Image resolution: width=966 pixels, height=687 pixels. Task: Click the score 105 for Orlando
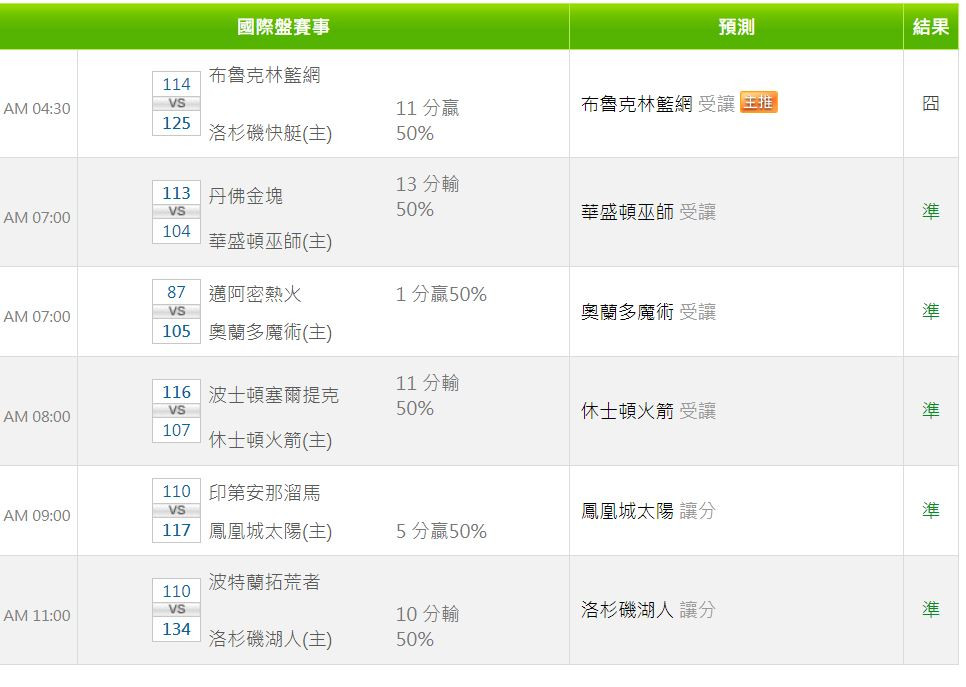click(x=176, y=331)
